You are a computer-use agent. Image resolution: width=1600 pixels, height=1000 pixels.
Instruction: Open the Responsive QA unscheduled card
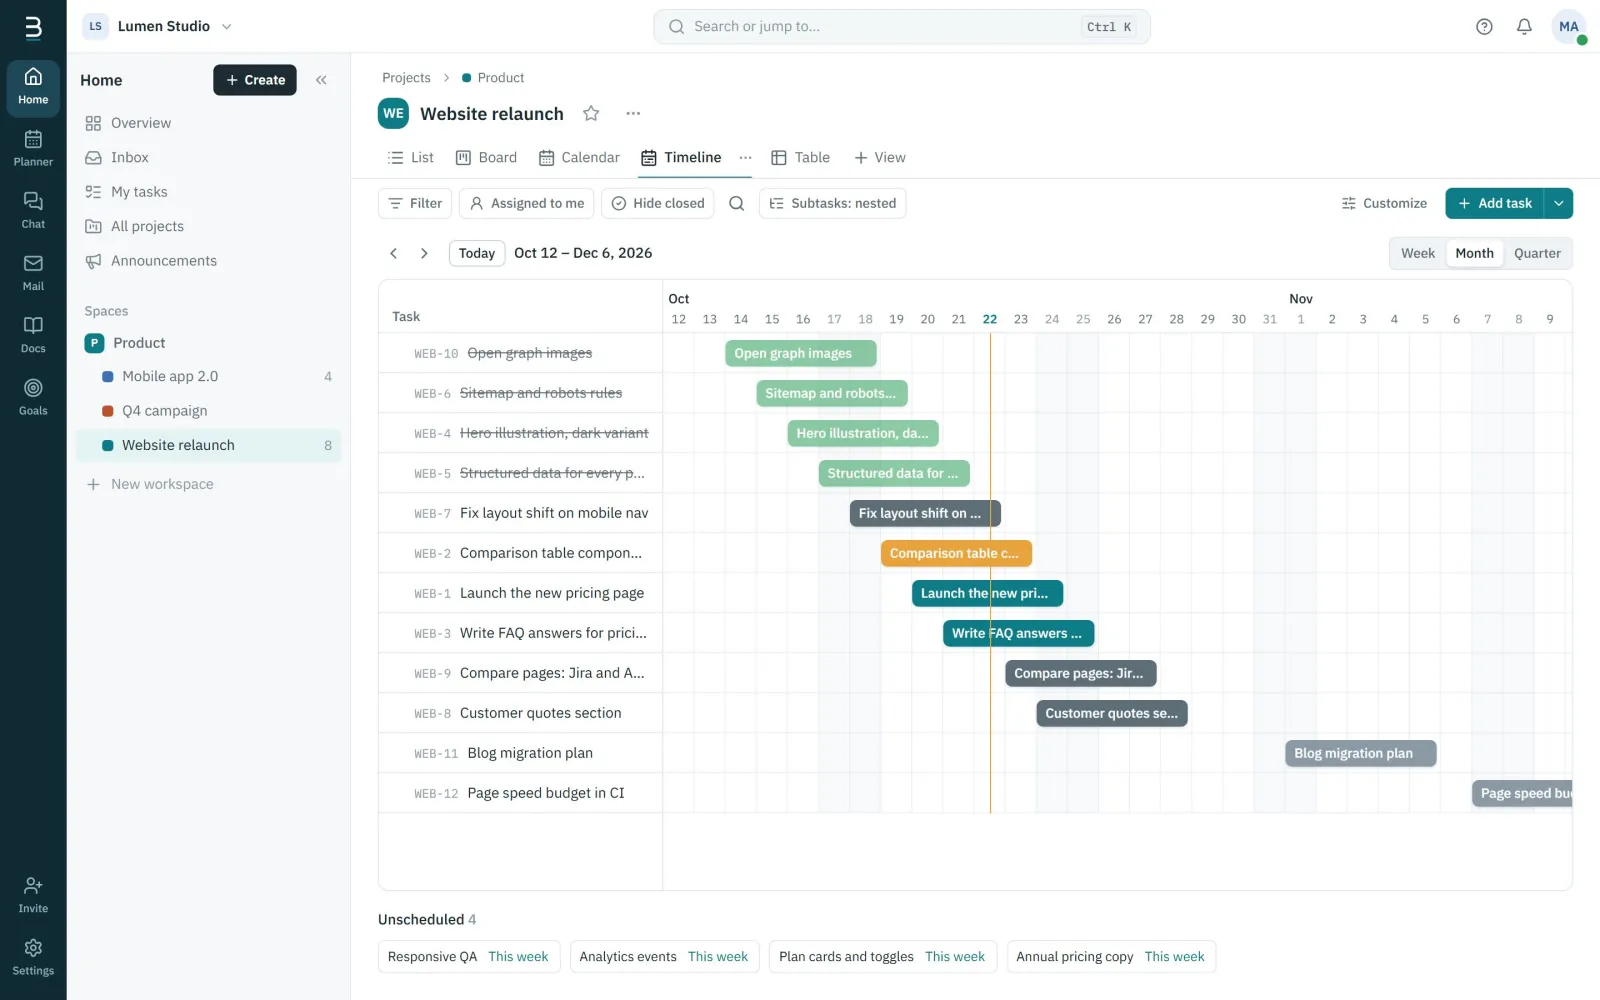click(469, 957)
